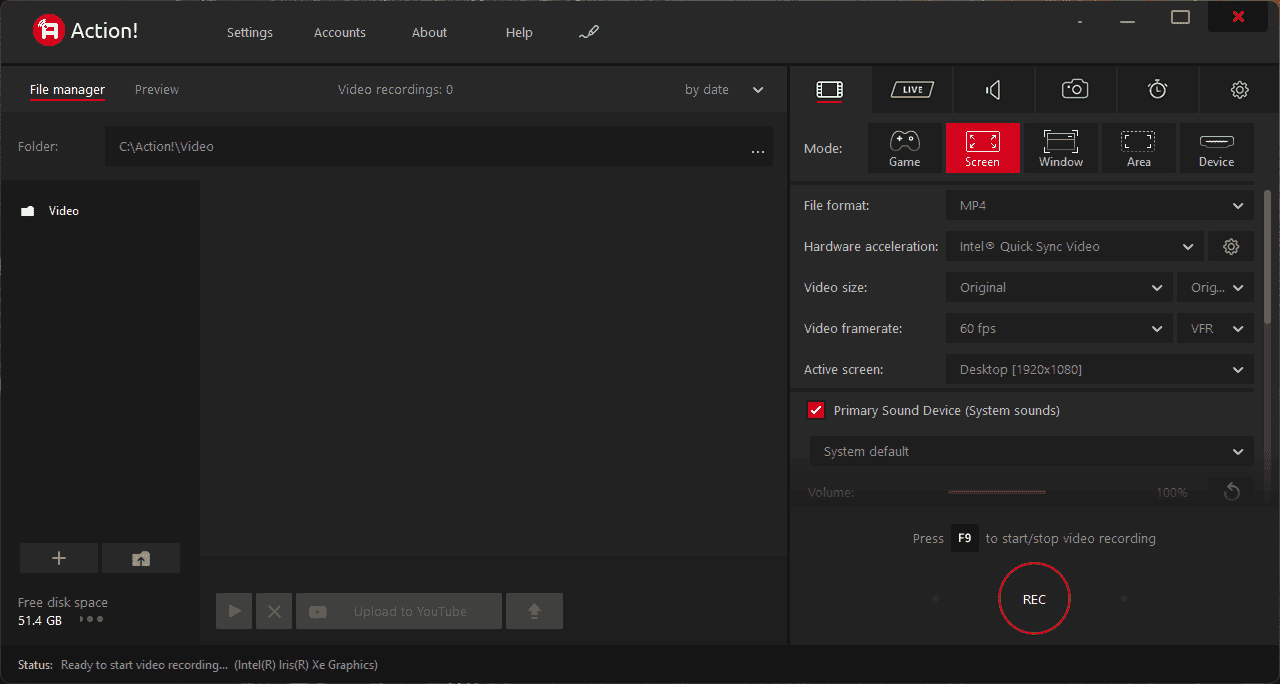Open the LIVE streaming tab
The image size is (1280, 684).
pyautogui.click(x=912, y=90)
